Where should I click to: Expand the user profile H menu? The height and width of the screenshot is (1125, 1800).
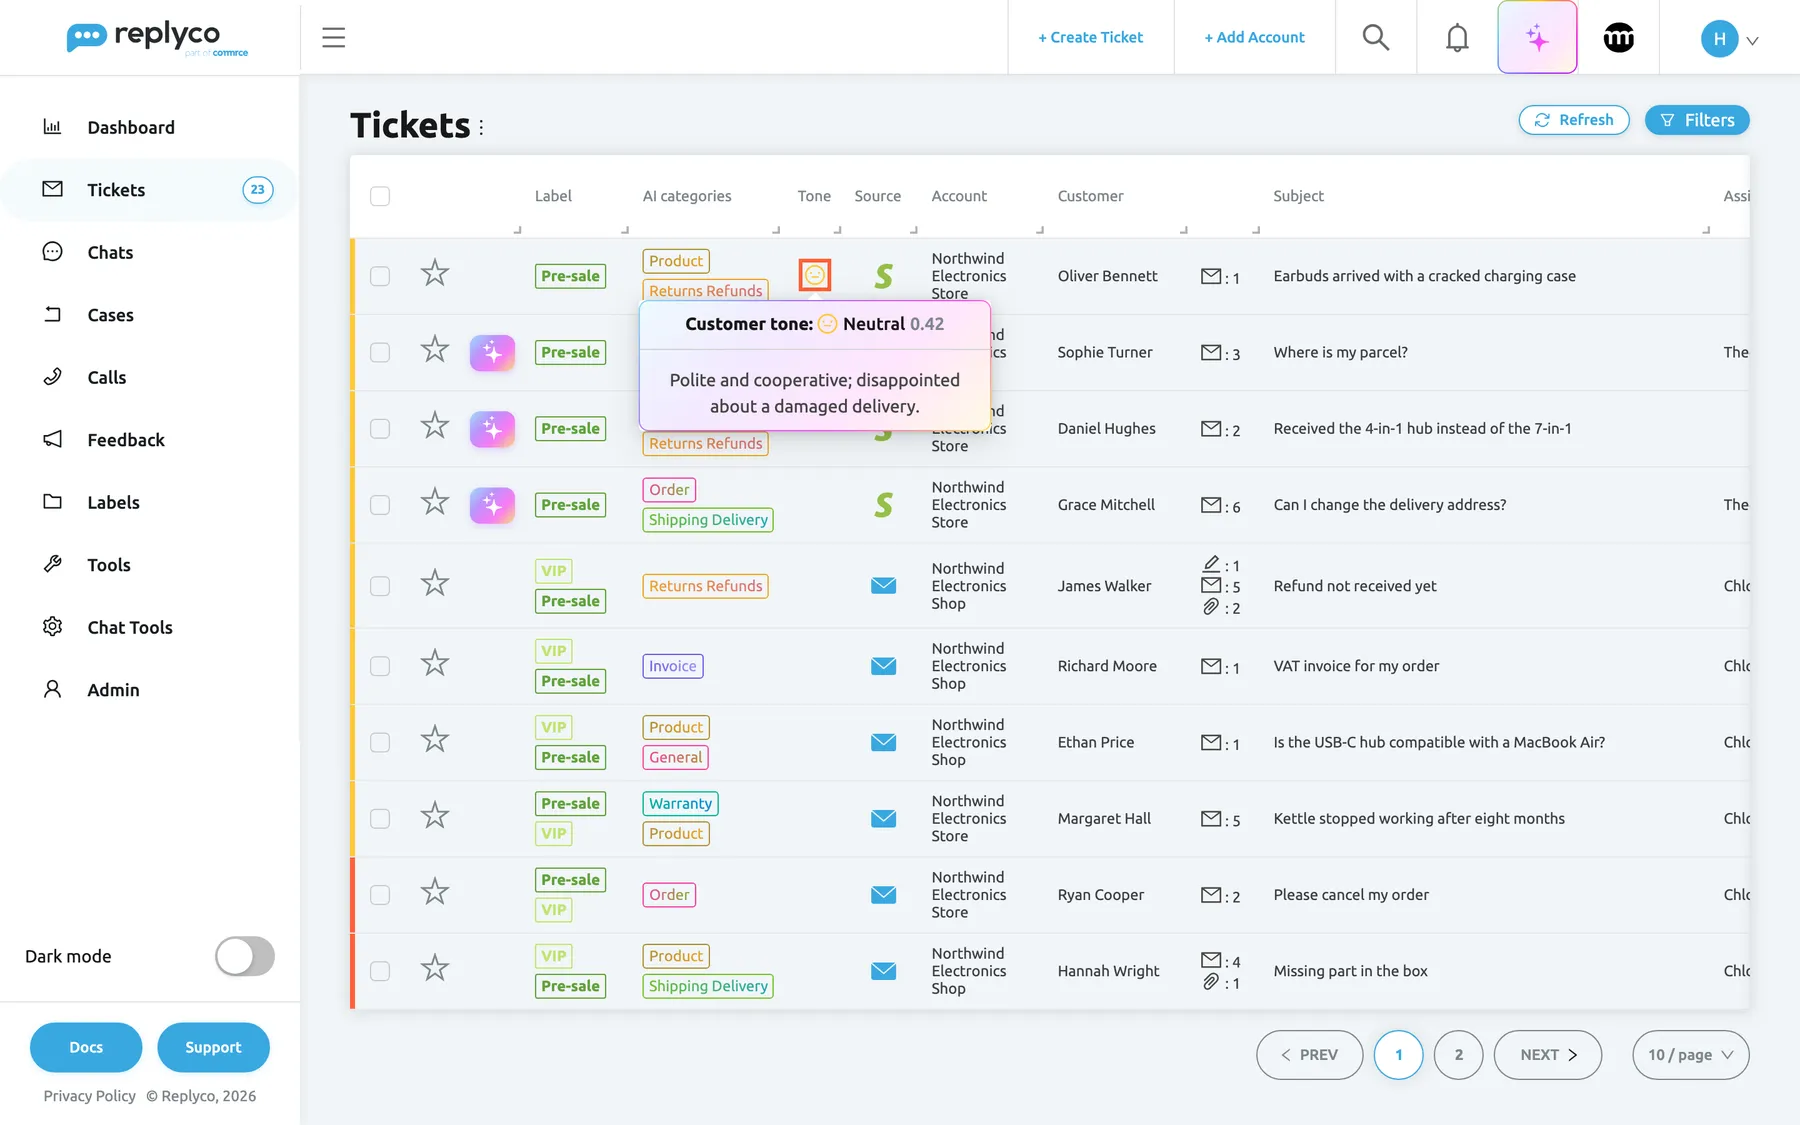pyautogui.click(x=1730, y=39)
